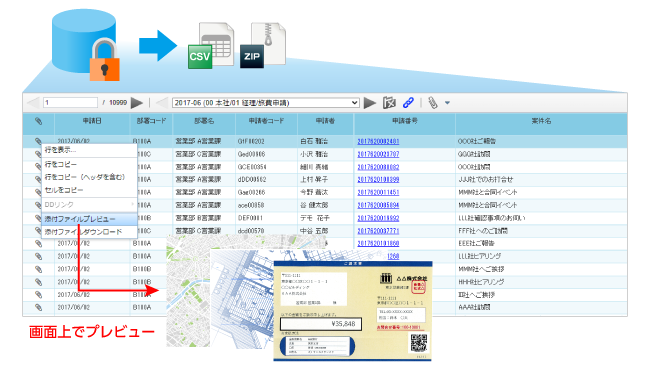Open application number link for 中谷 五郎
The image size is (650, 370).
(x=378, y=231)
